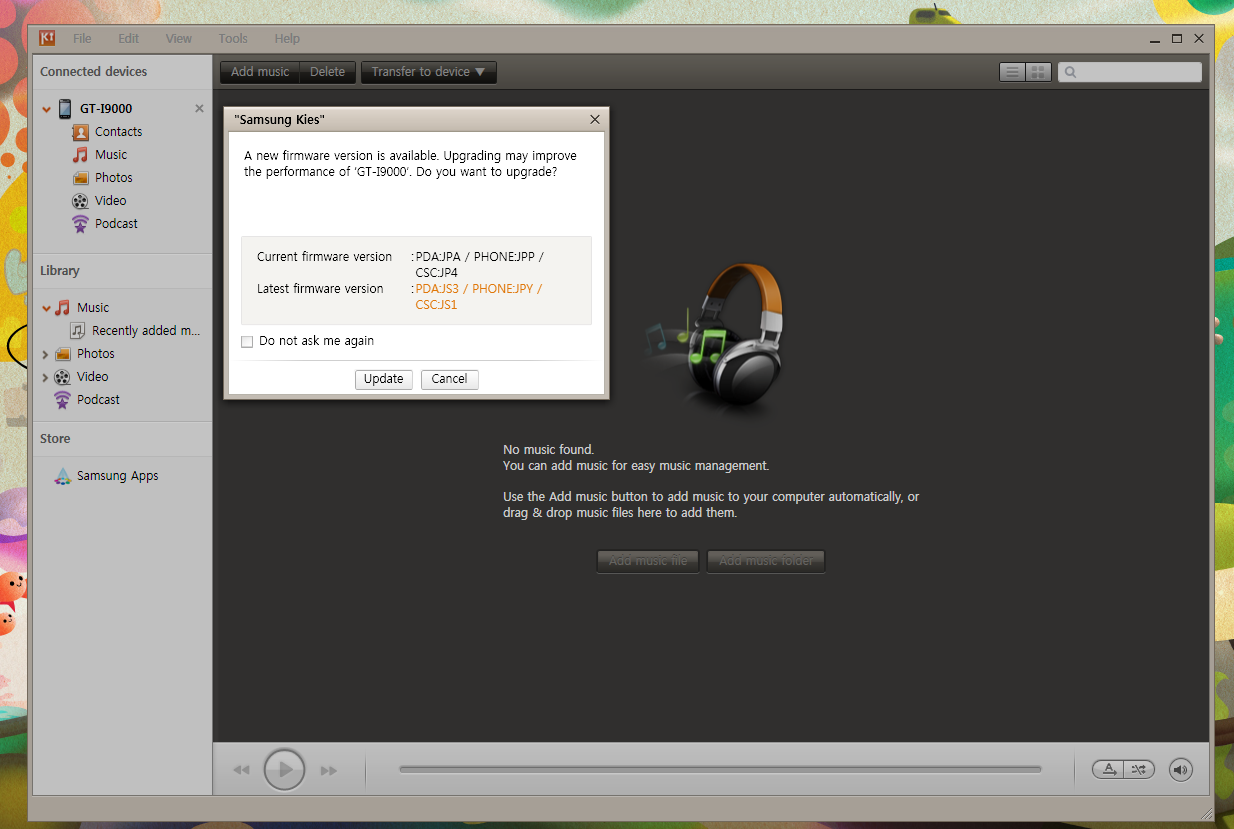Expand the Library Video tree
The height and width of the screenshot is (829, 1234).
click(x=45, y=377)
